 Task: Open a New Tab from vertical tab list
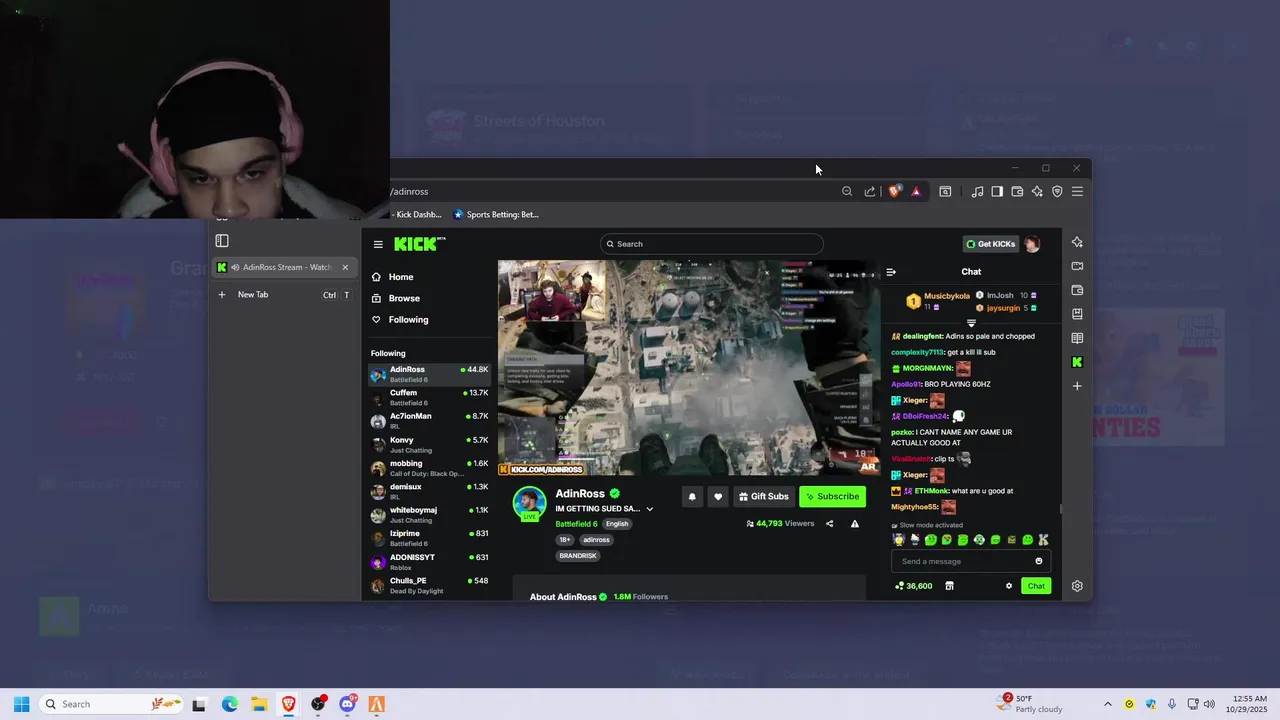click(283, 295)
